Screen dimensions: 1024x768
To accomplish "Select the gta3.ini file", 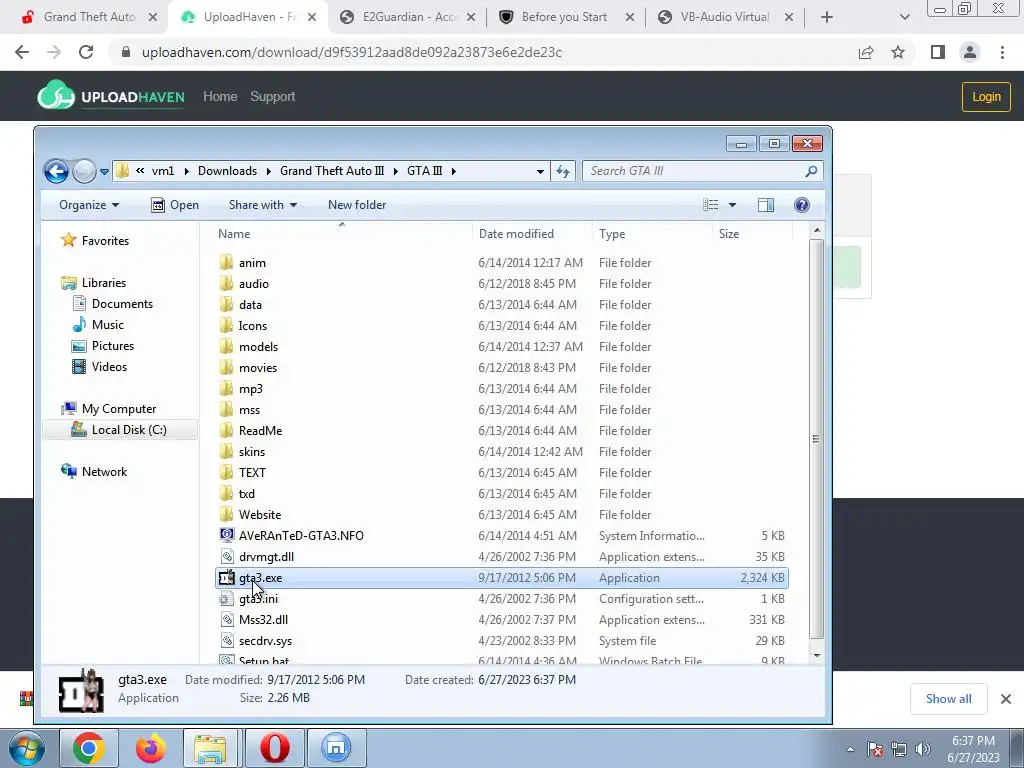I will [x=502, y=599].
